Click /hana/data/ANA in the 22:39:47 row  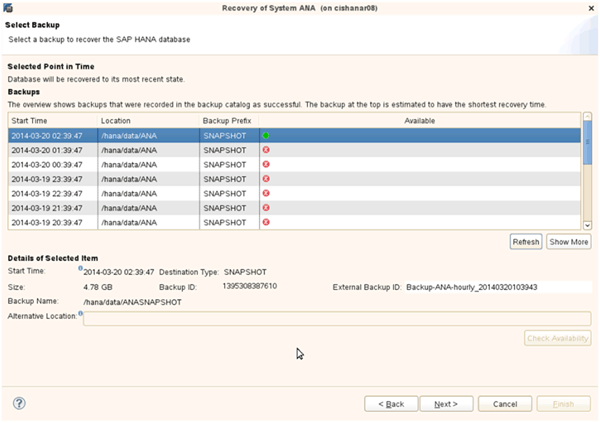[129, 194]
